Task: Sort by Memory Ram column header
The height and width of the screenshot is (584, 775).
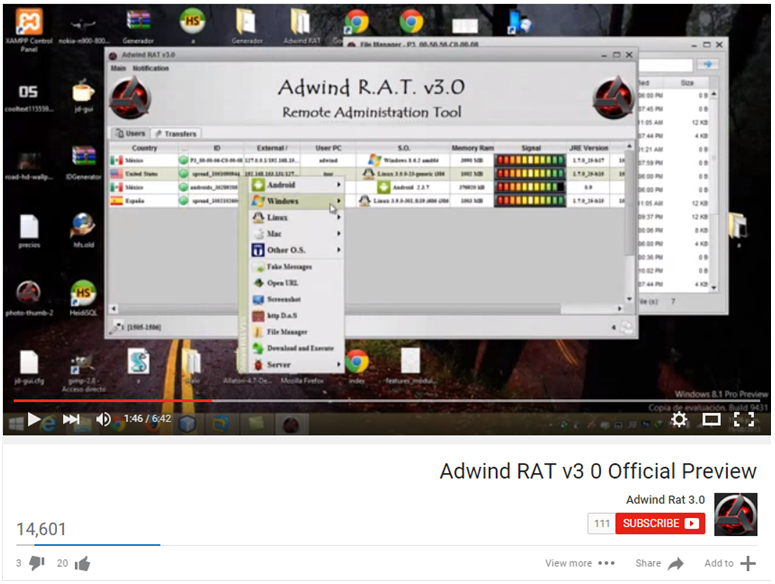Action: coord(472,148)
